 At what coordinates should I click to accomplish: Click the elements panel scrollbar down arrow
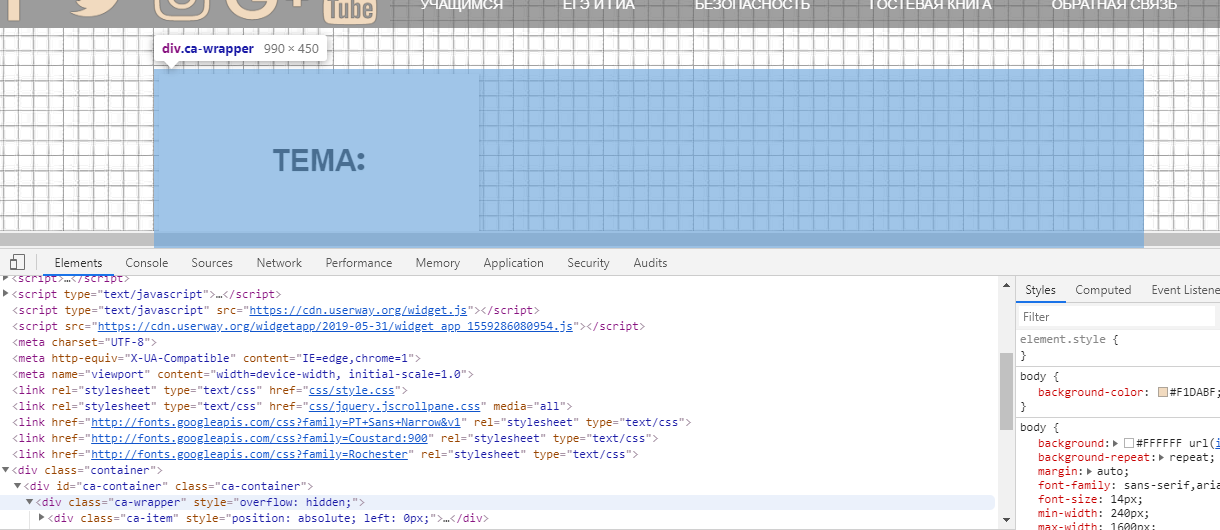1005,521
